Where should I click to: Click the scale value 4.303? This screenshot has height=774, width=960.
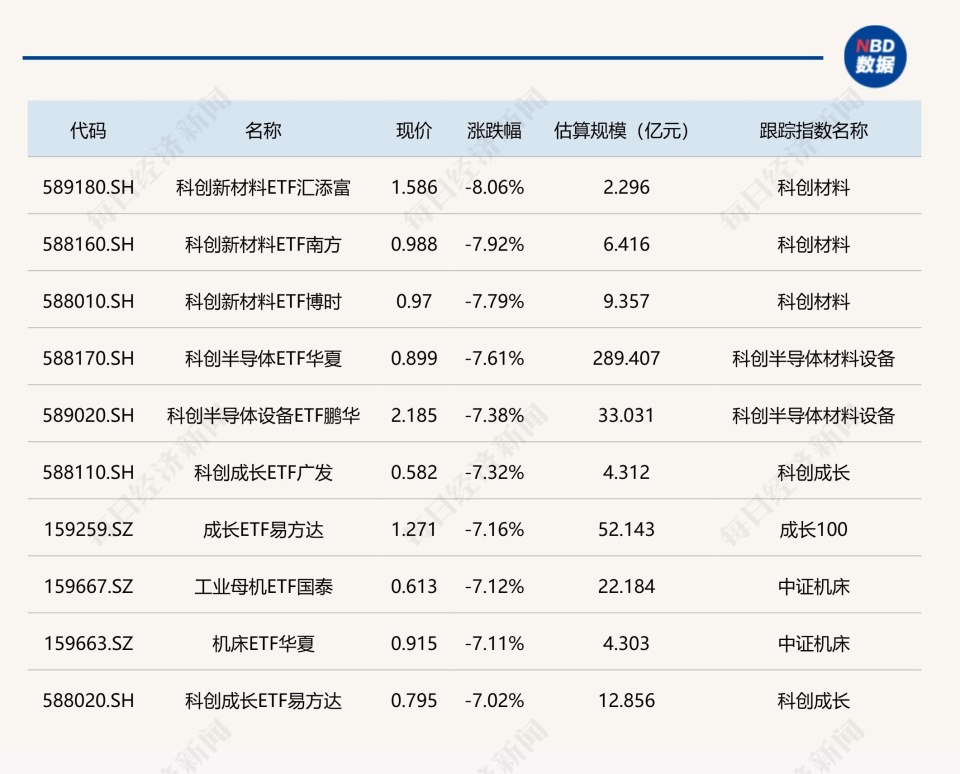[626, 643]
